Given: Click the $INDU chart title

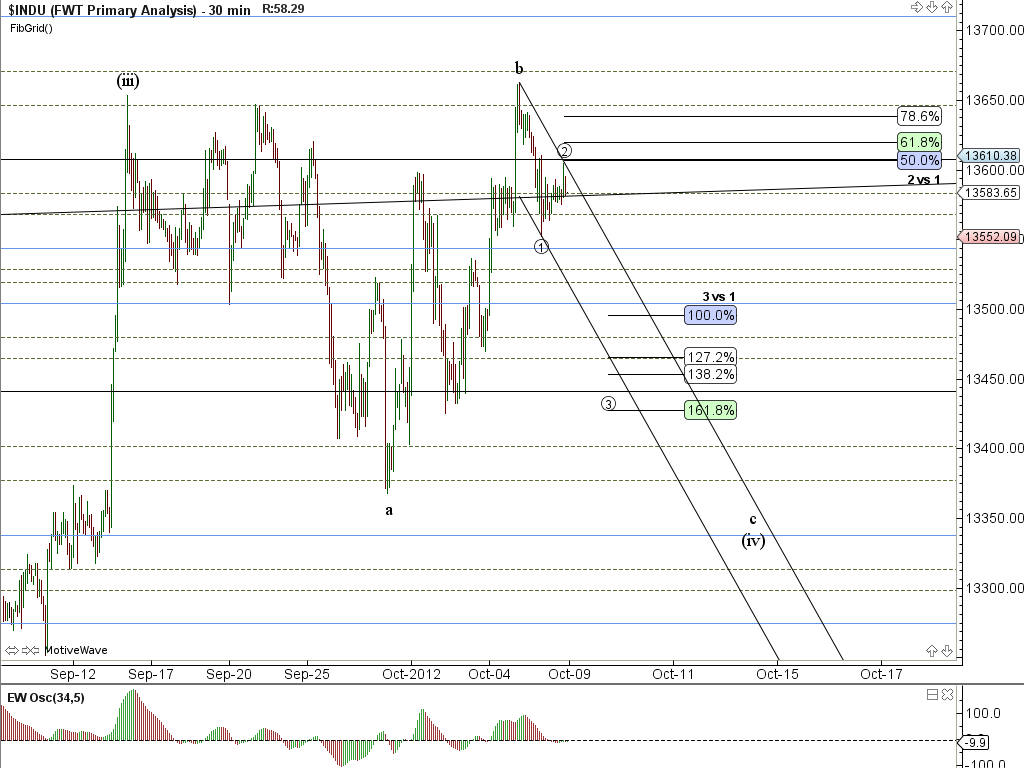Looking at the screenshot, I should [x=100, y=8].
